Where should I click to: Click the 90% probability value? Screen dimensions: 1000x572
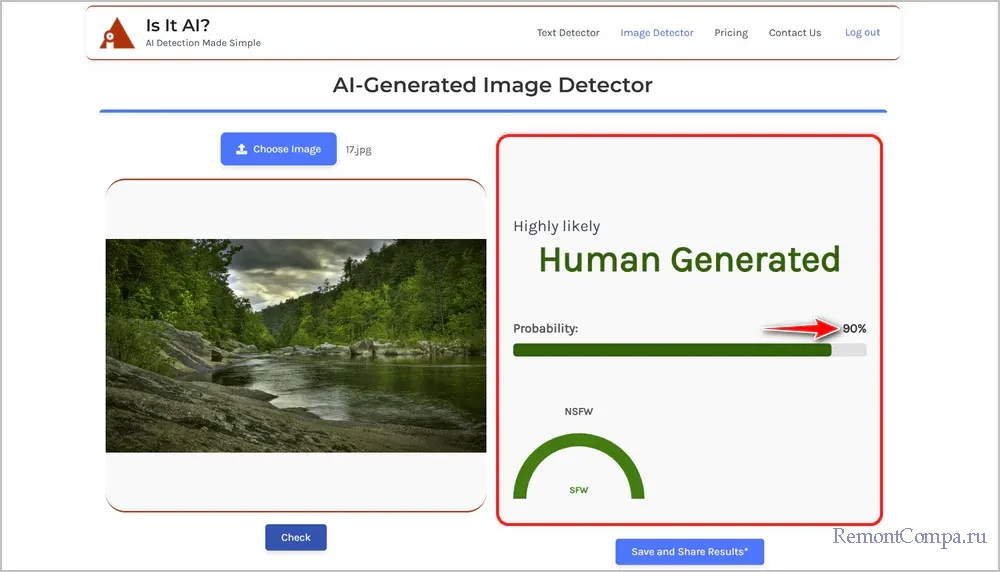click(854, 329)
